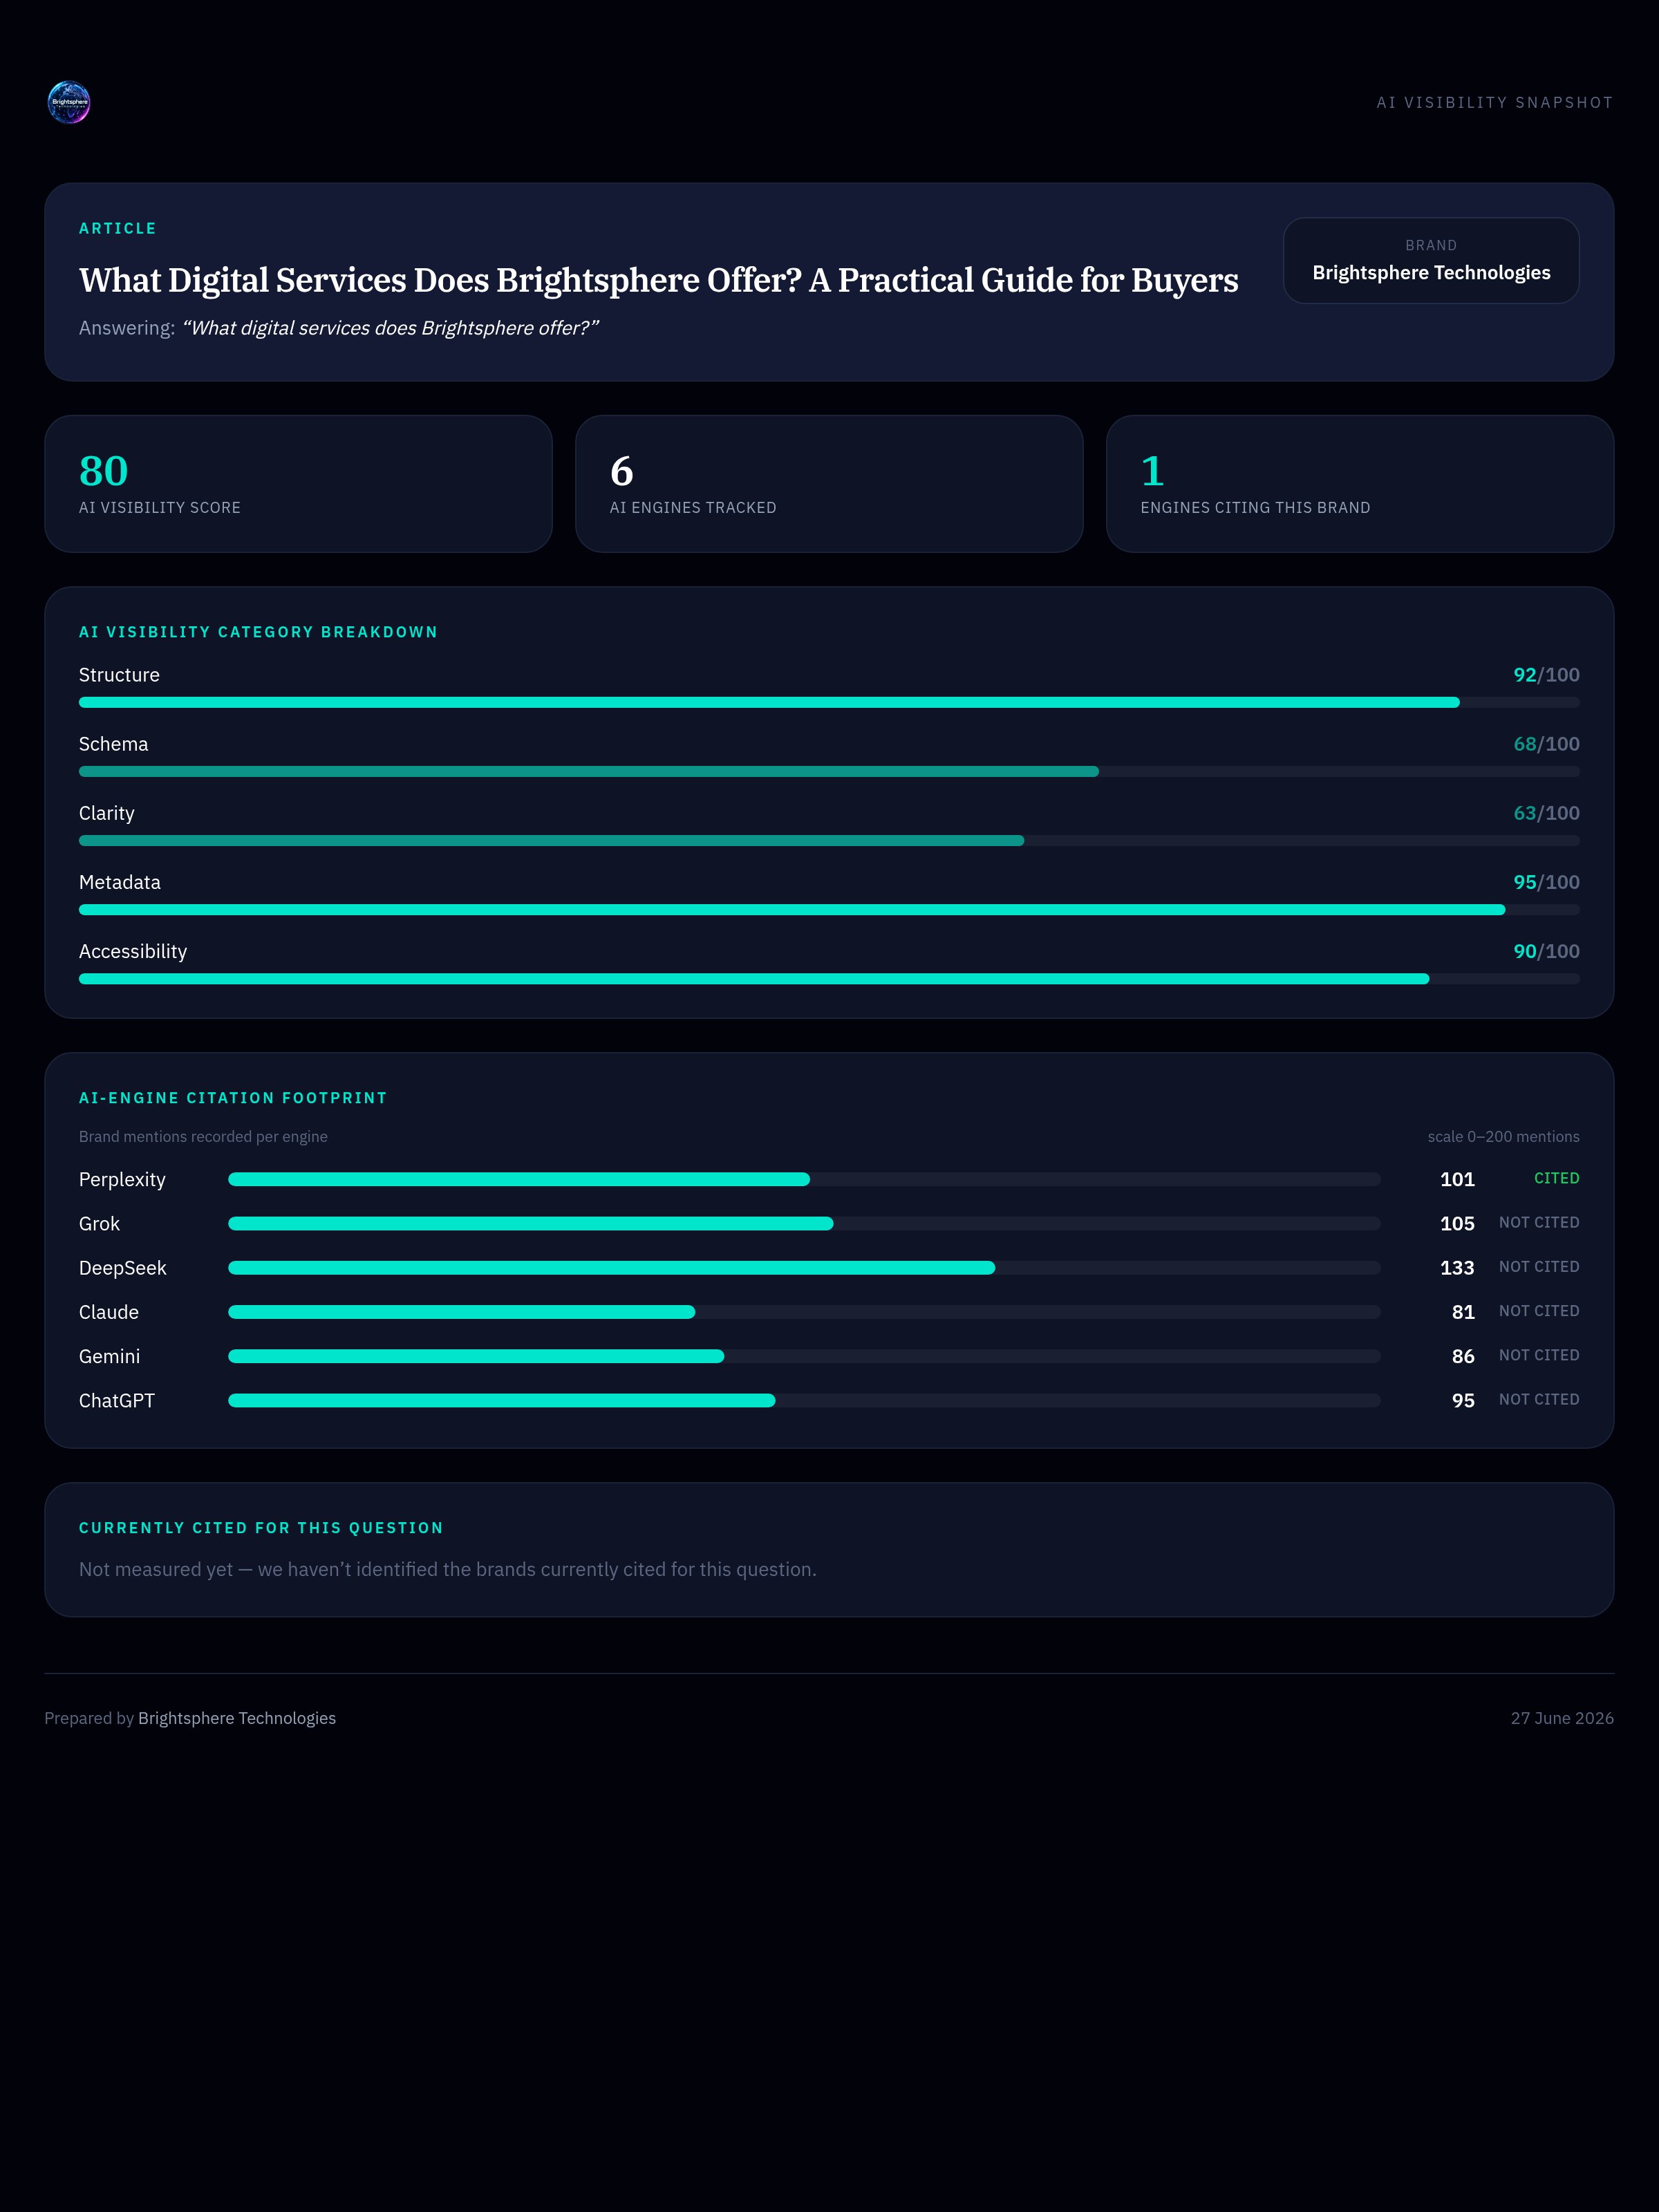This screenshot has width=1659, height=2212.
Task: Click the Brightsphere globe logo
Action: click(x=69, y=102)
